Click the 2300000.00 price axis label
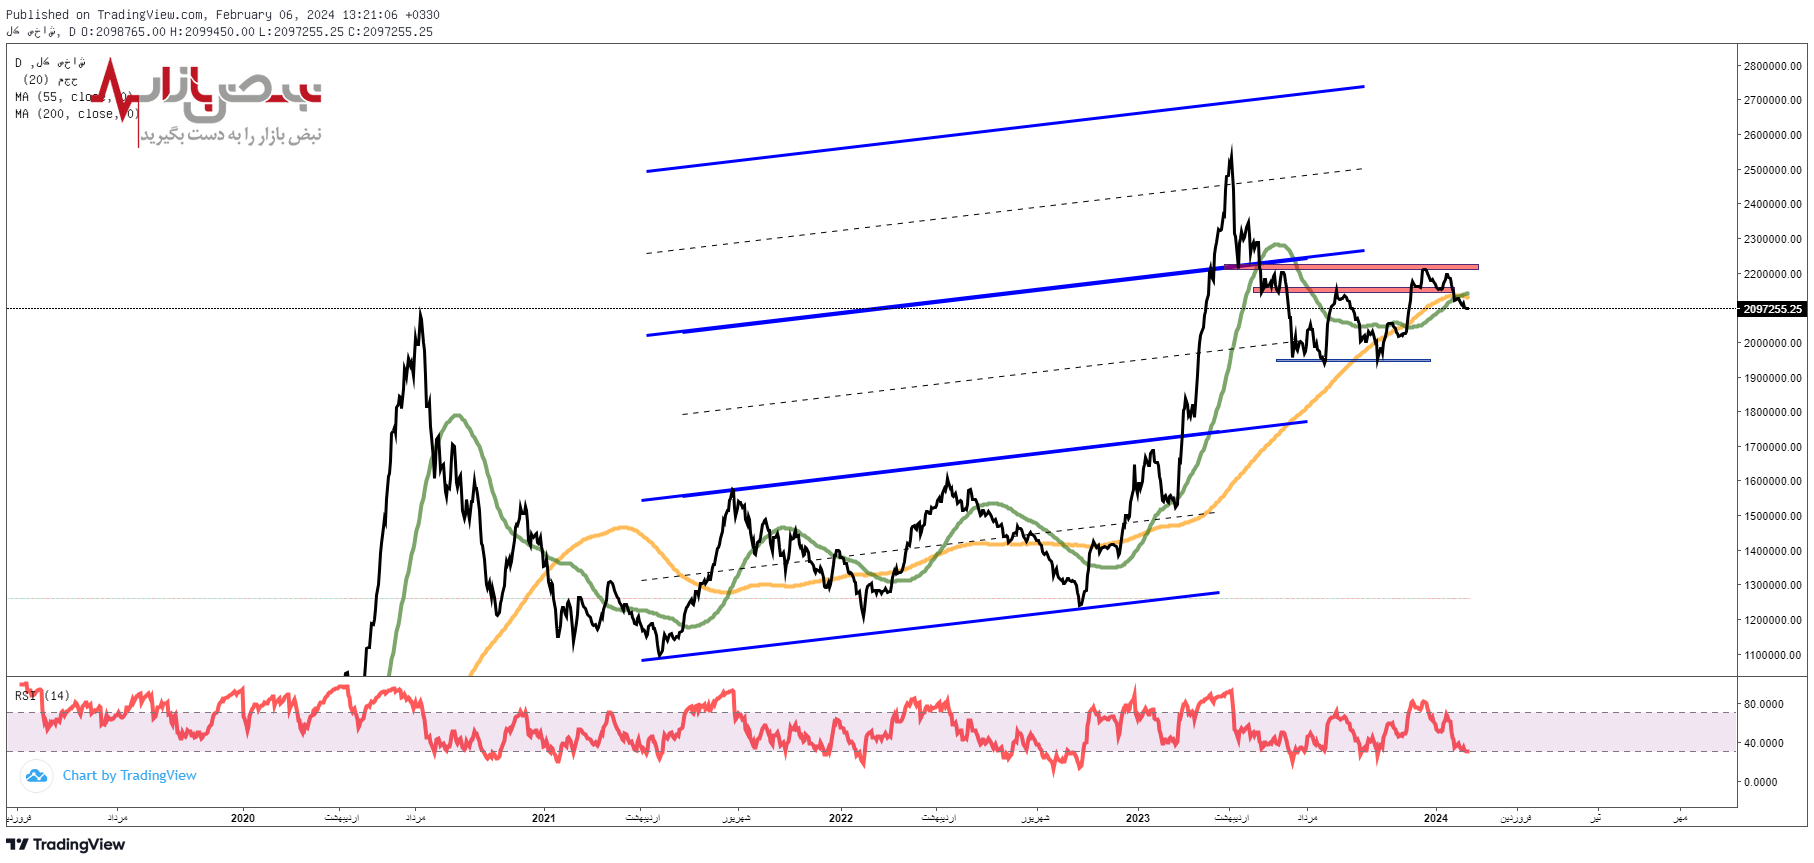The image size is (1814, 863). click(1772, 239)
